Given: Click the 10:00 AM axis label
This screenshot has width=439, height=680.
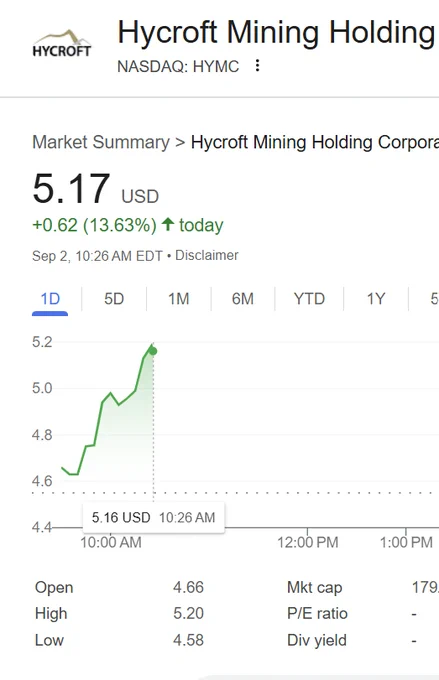Looking at the screenshot, I should coord(111,542).
